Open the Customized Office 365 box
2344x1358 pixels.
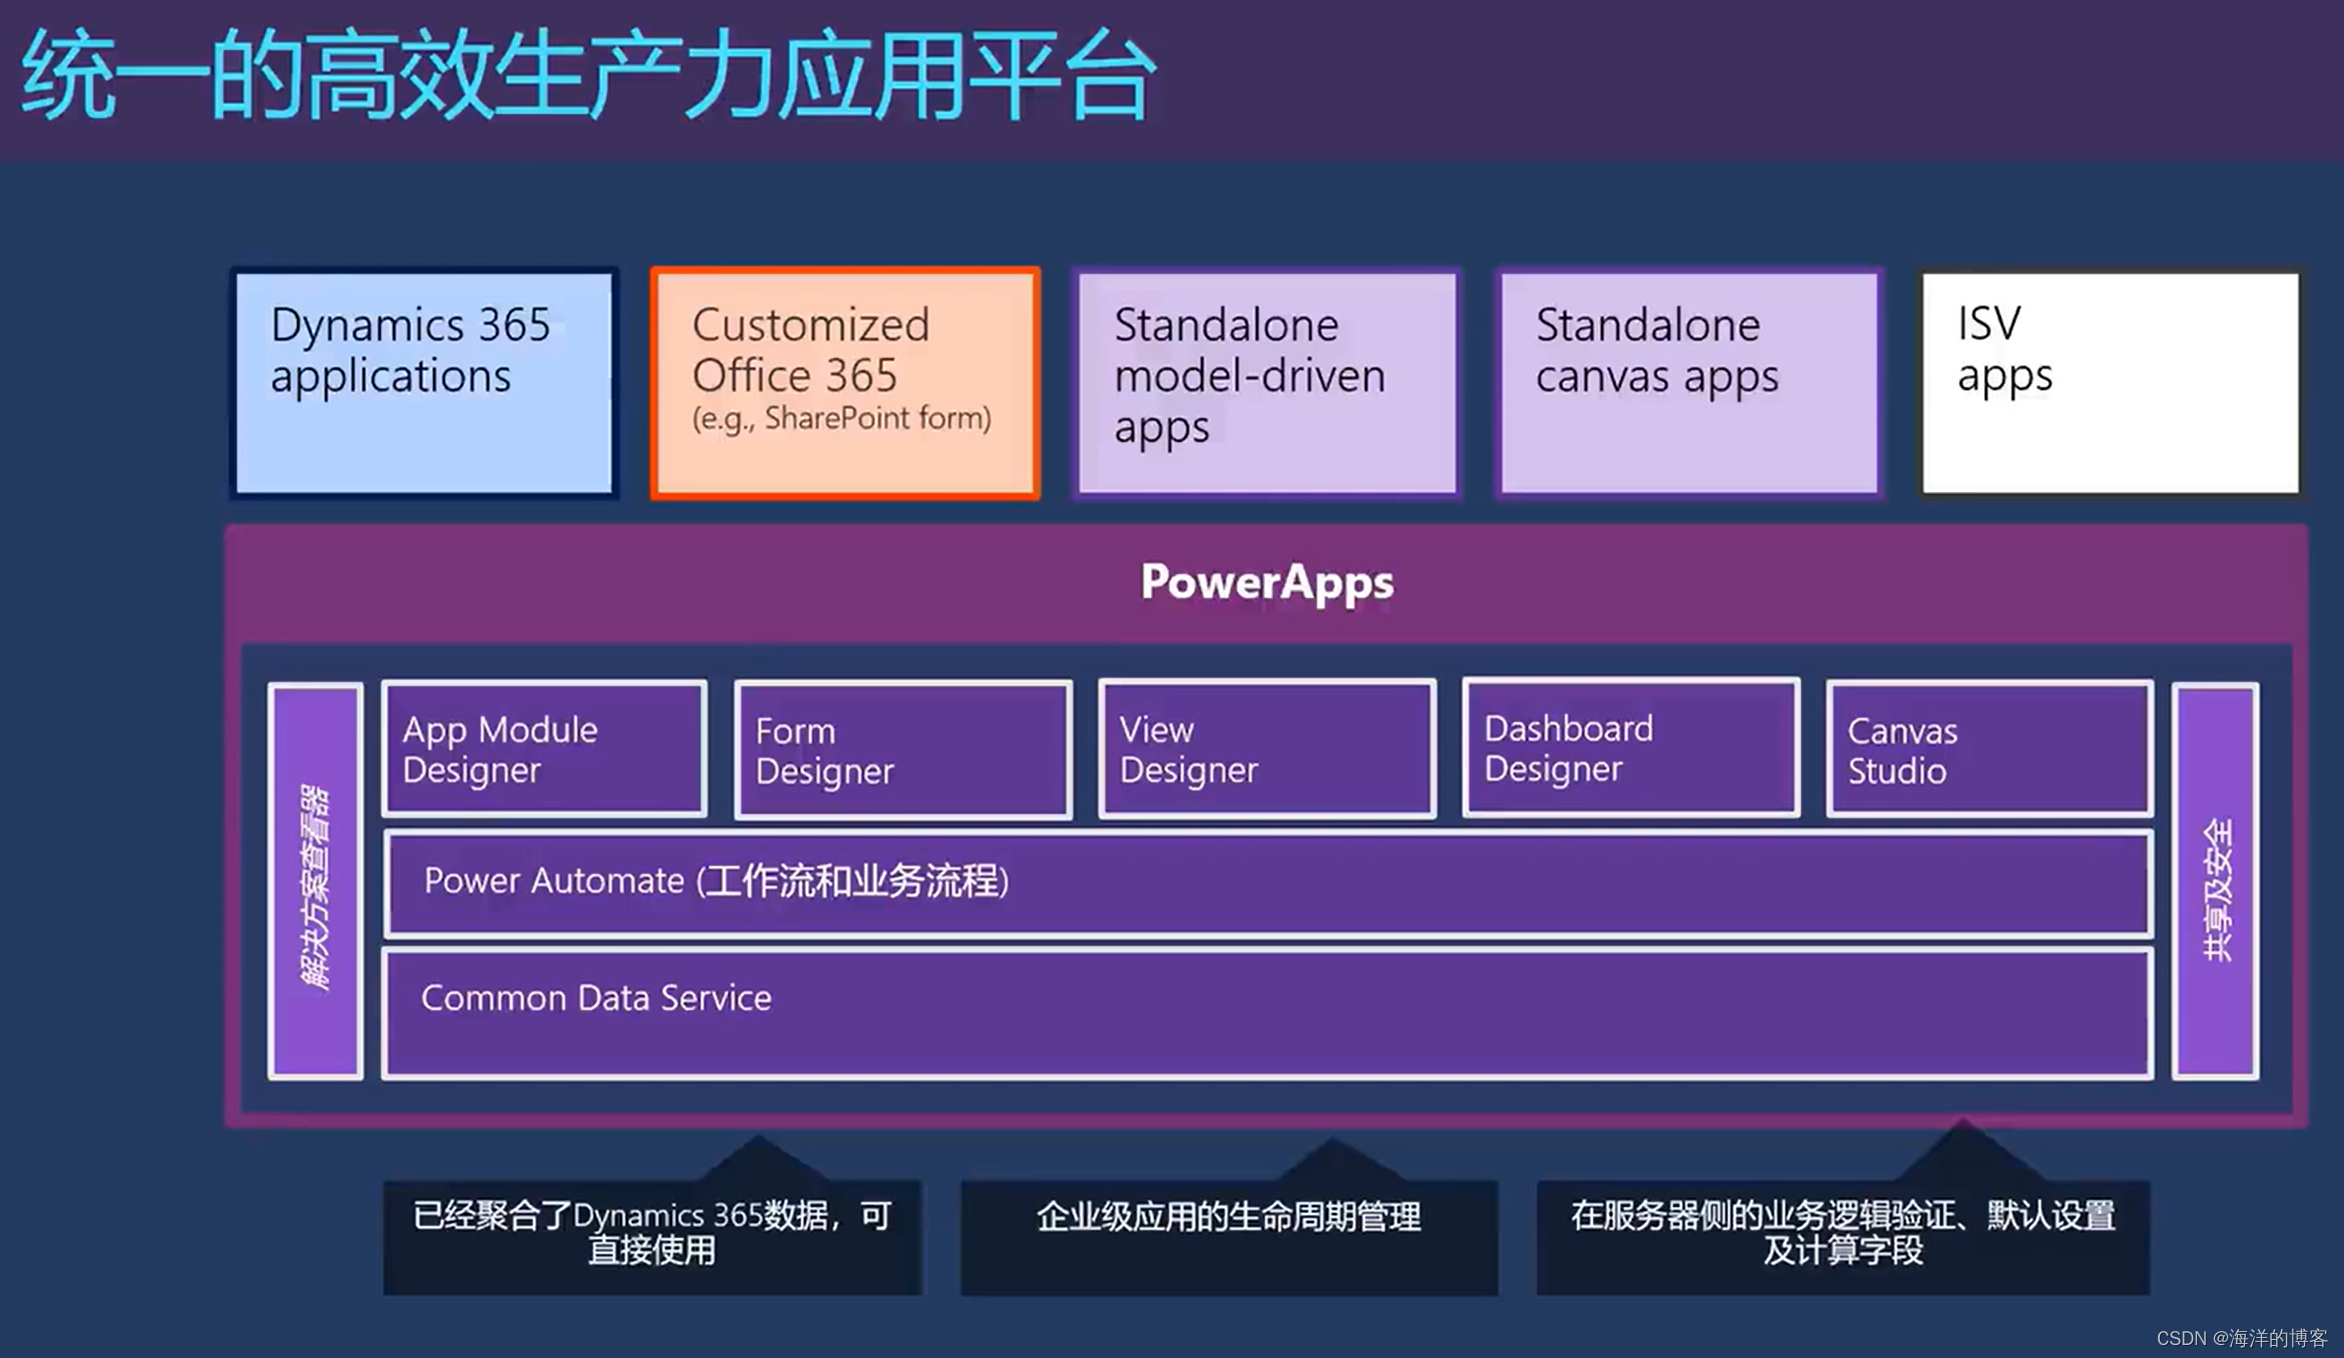pyautogui.click(x=843, y=380)
